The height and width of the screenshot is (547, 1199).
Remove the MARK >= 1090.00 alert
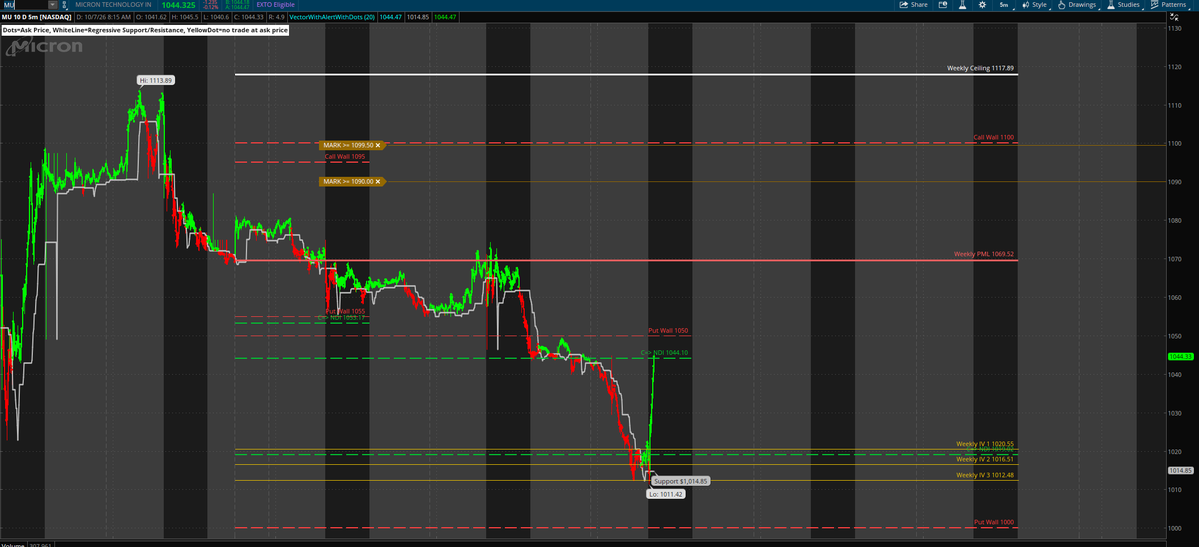[x=377, y=181]
